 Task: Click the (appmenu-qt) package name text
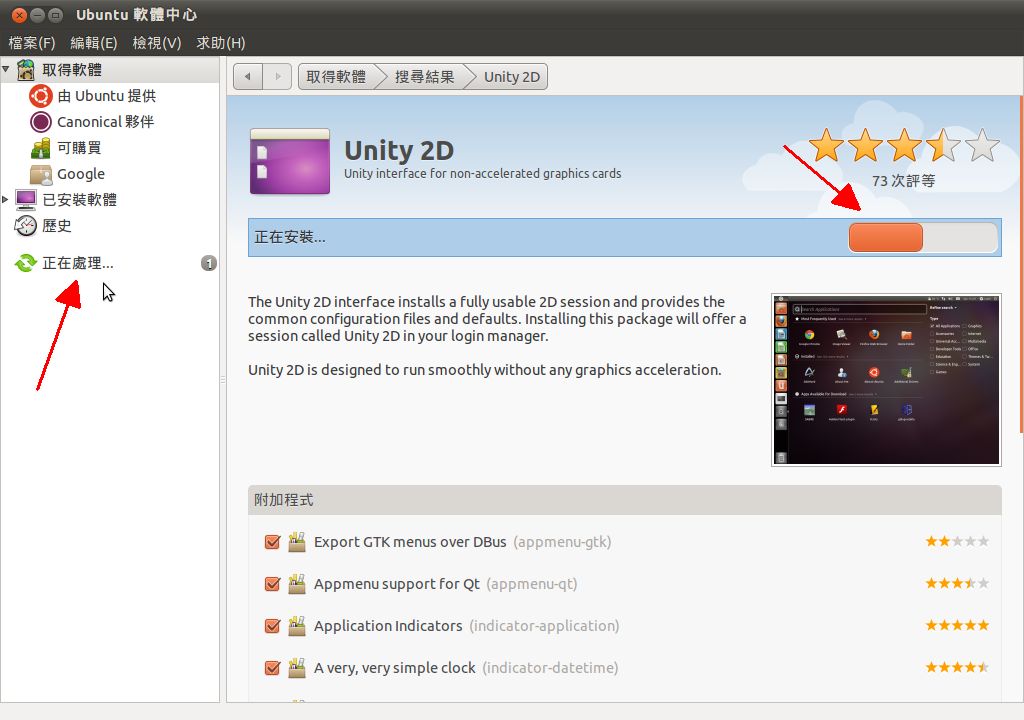pyautogui.click(x=532, y=583)
